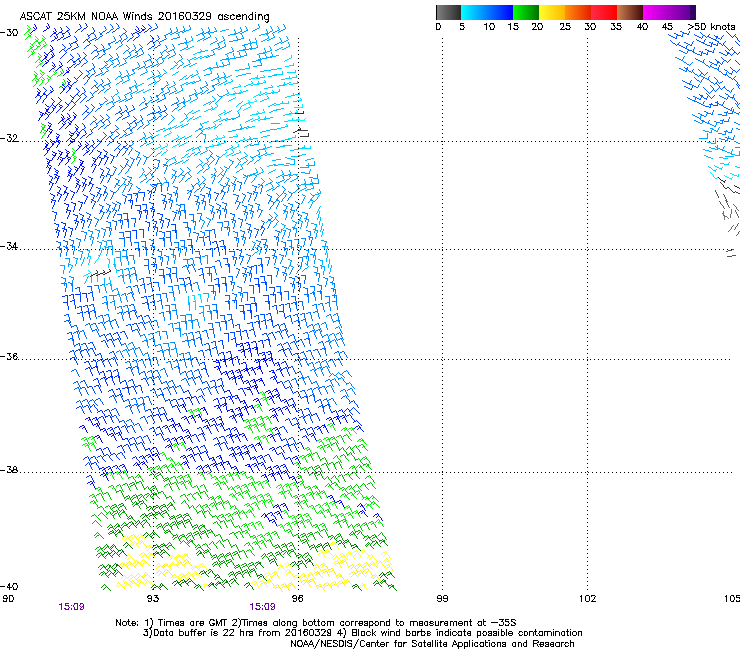Click the green 15-20 knots legend segment

pyautogui.click(x=526, y=12)
